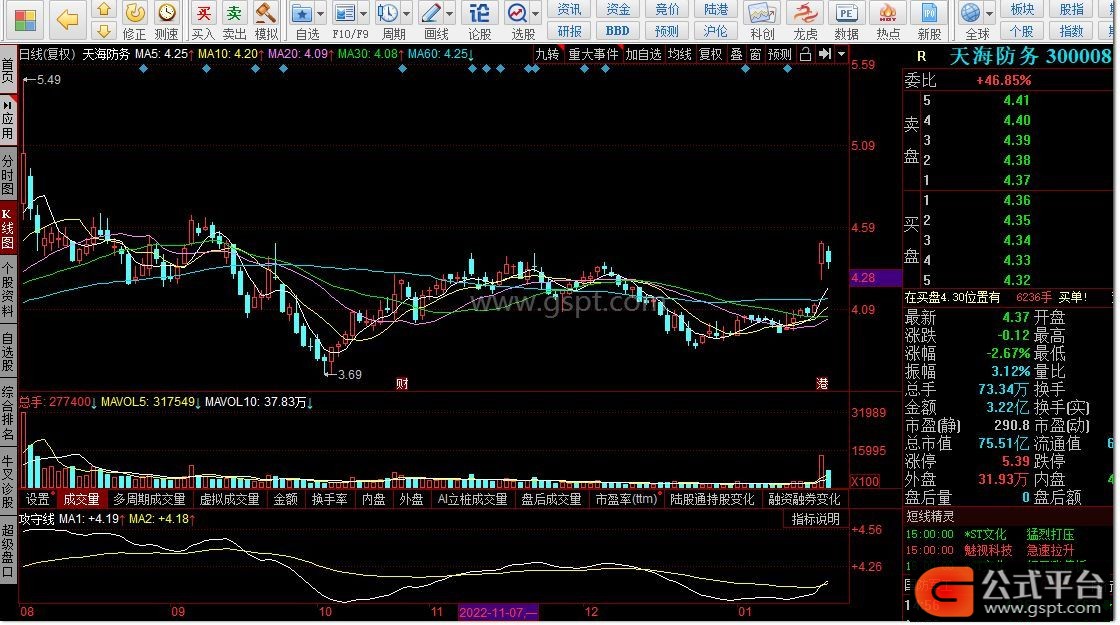
Task: Toggle 均线 moving average display
Action: click(x=679, y=54)
